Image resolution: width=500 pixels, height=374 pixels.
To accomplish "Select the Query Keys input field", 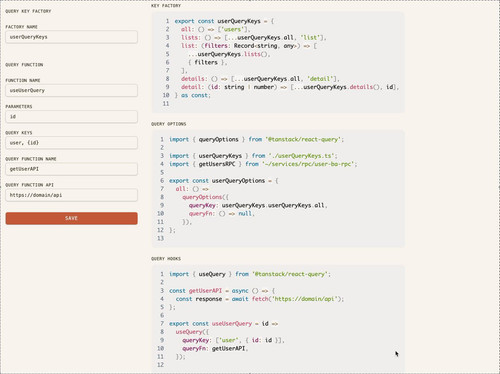I will point(71,143).
